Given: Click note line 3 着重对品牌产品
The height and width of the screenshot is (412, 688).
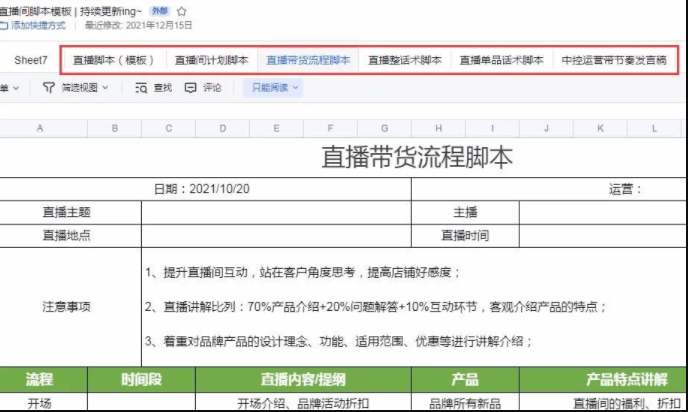Looking at the screenshot, I should coord(338,341).
